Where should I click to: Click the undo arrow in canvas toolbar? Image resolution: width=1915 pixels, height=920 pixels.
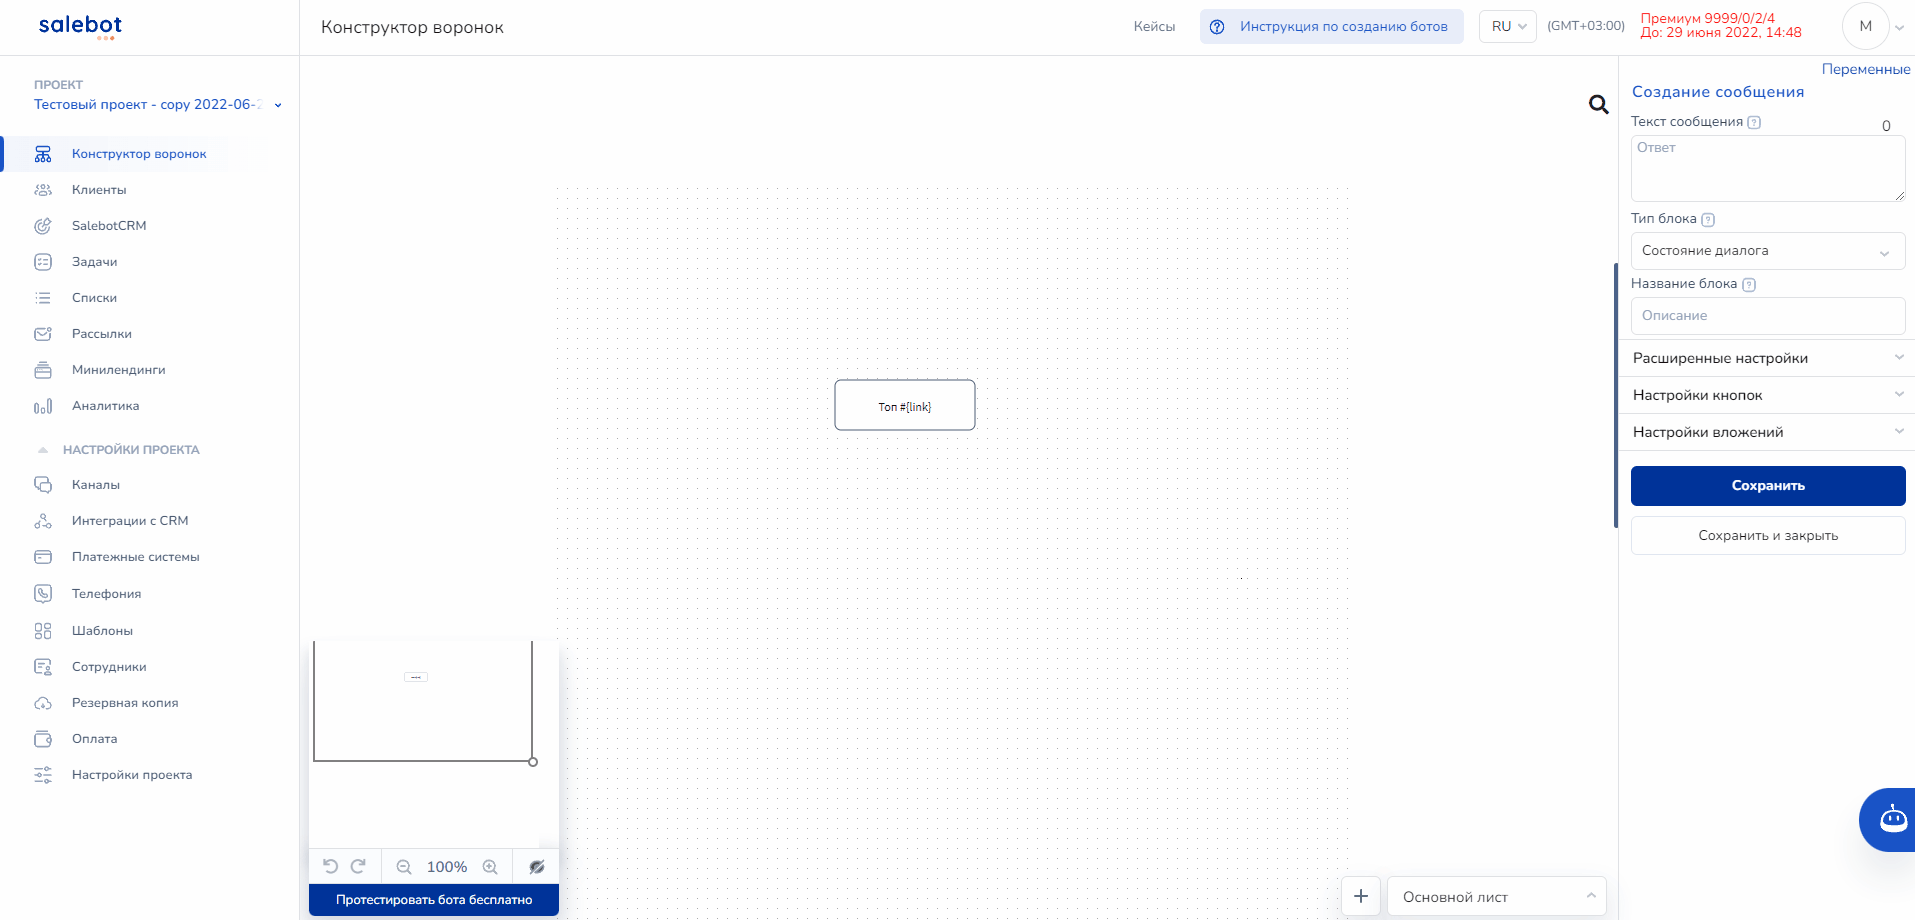click(330, 866)
